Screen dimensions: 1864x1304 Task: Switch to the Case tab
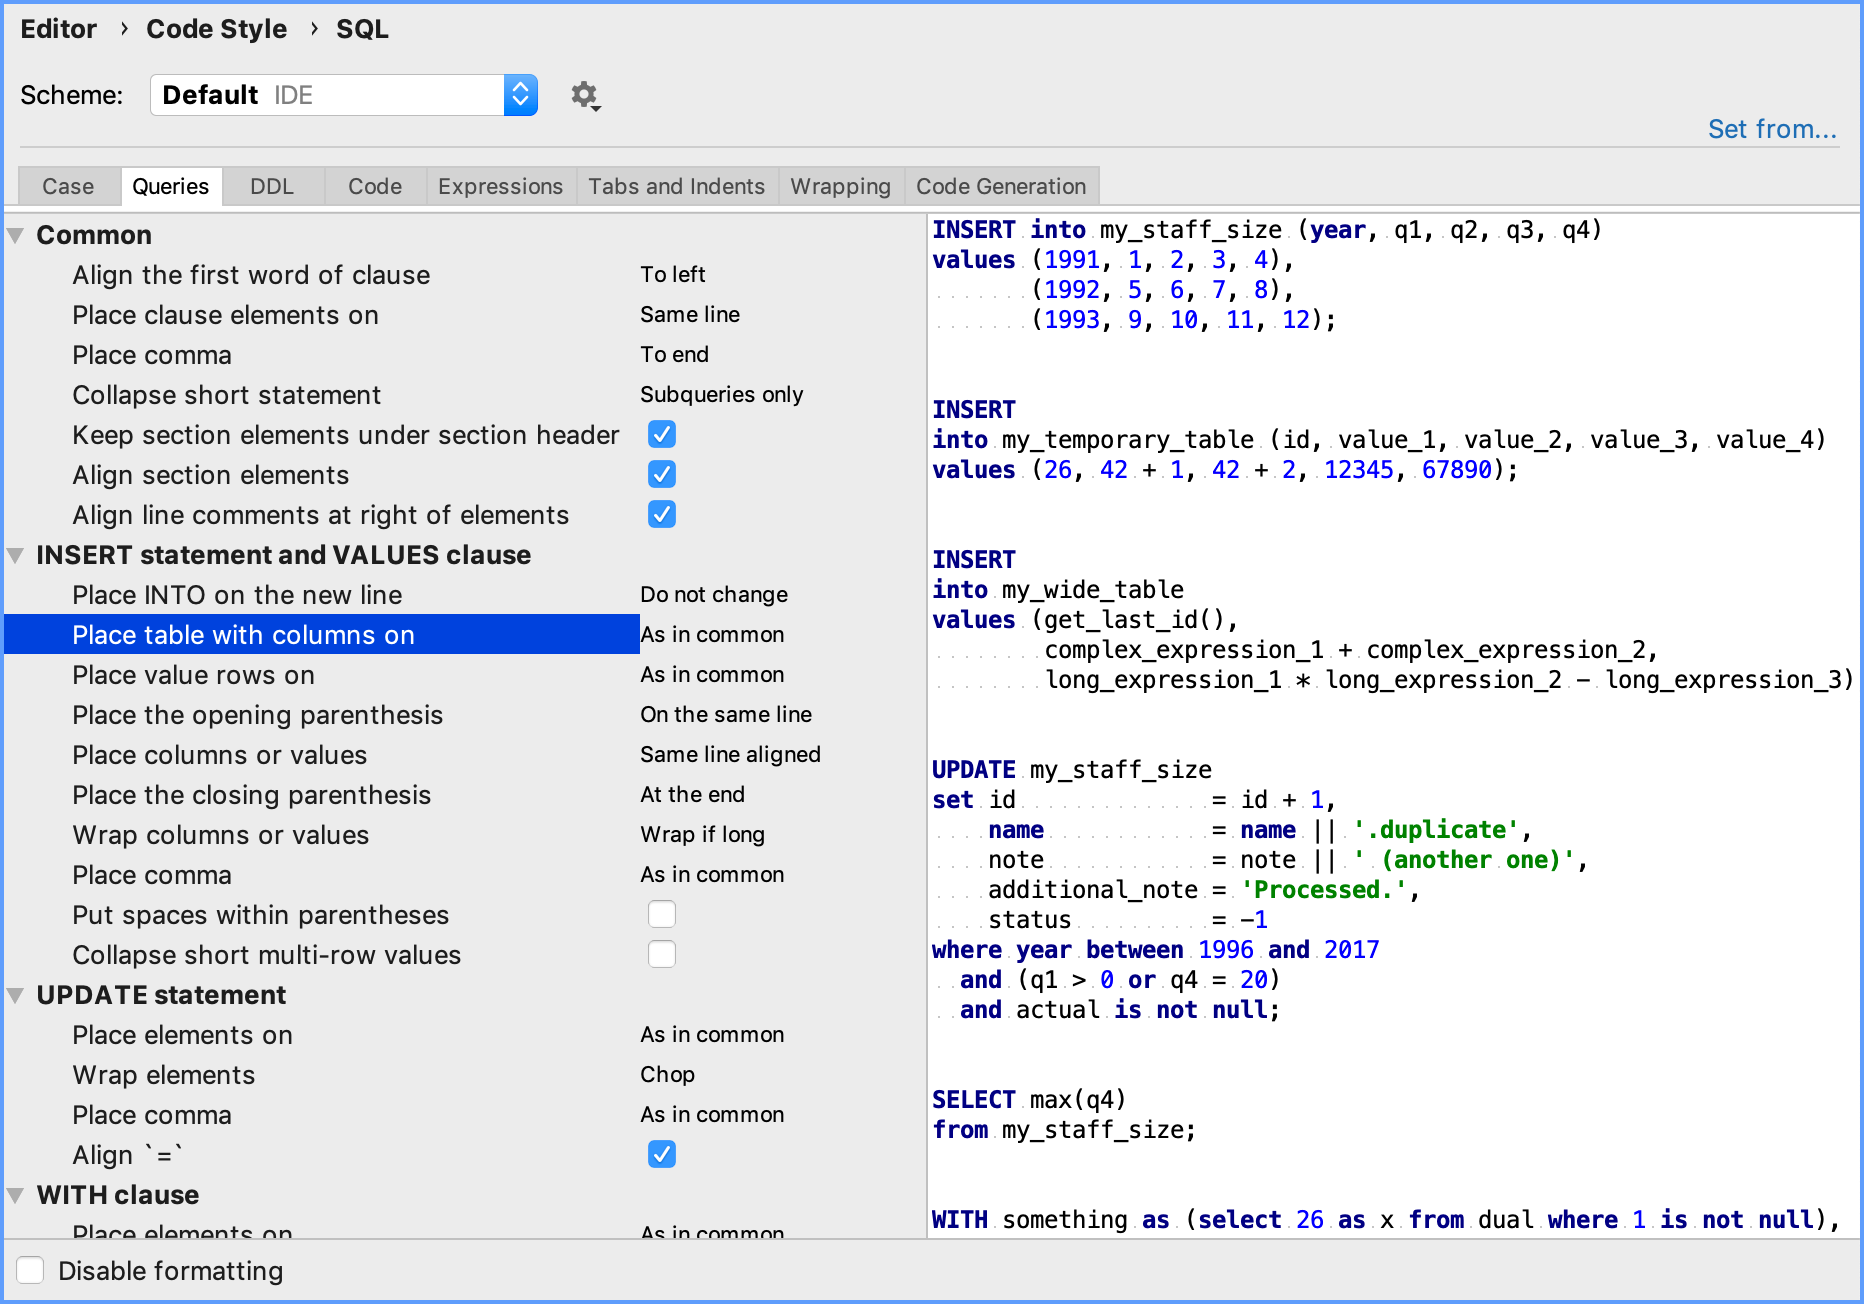68,186
